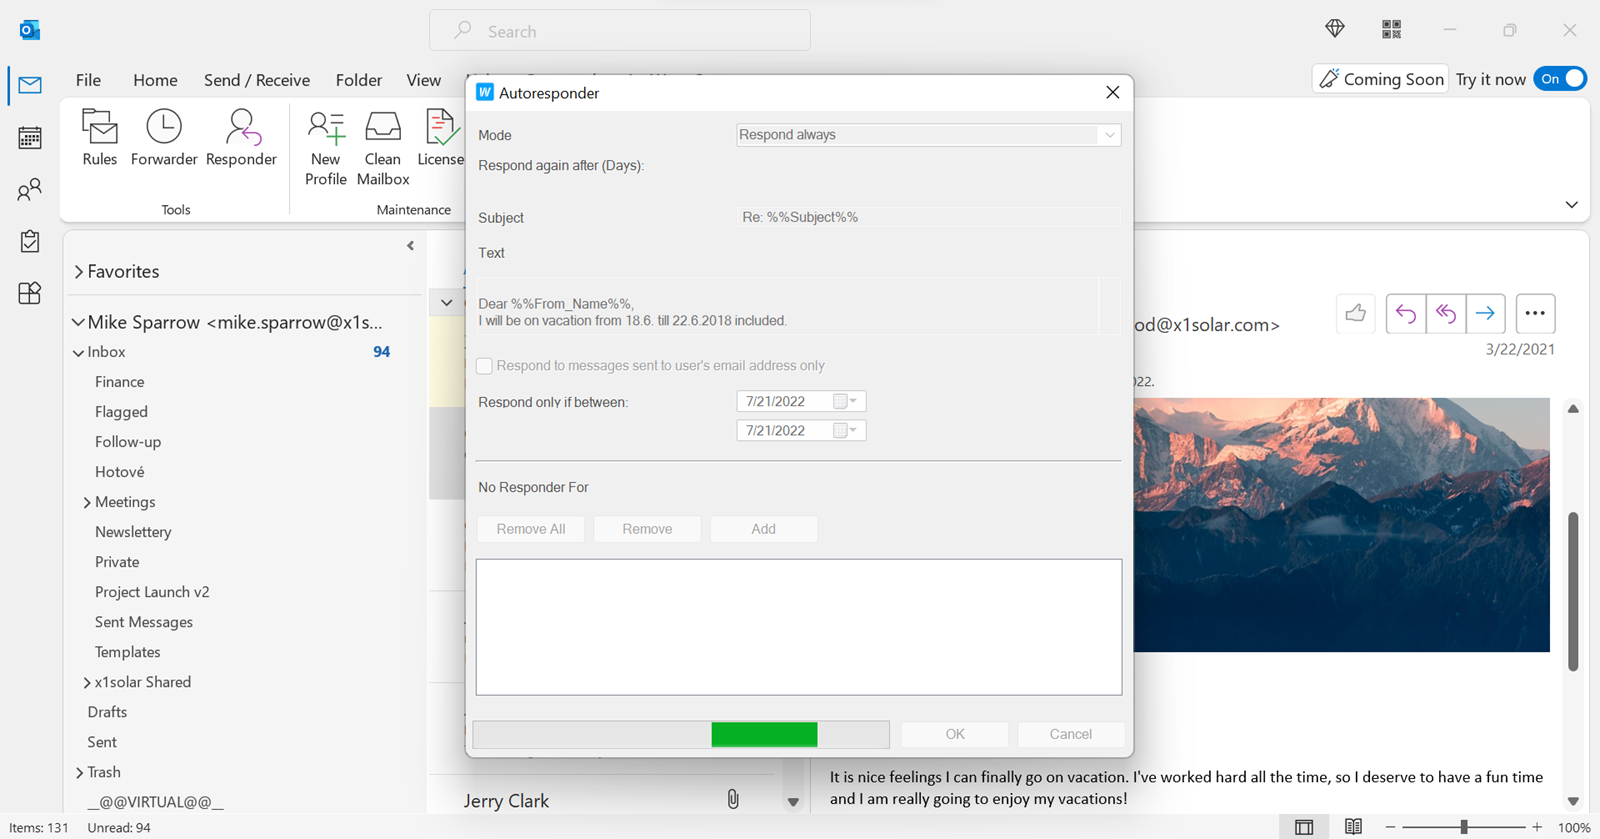
Task: Run Clean Mailbox
Action: tap(383, 148)
